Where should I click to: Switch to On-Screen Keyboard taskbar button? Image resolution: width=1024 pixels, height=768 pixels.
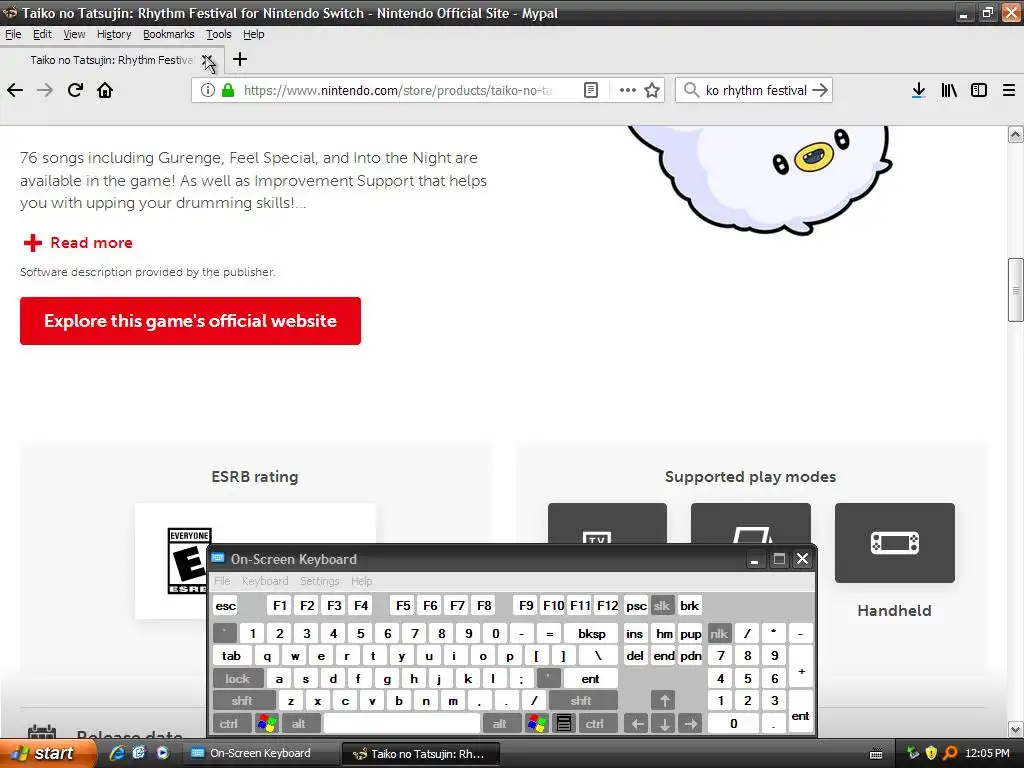(259, 753)
